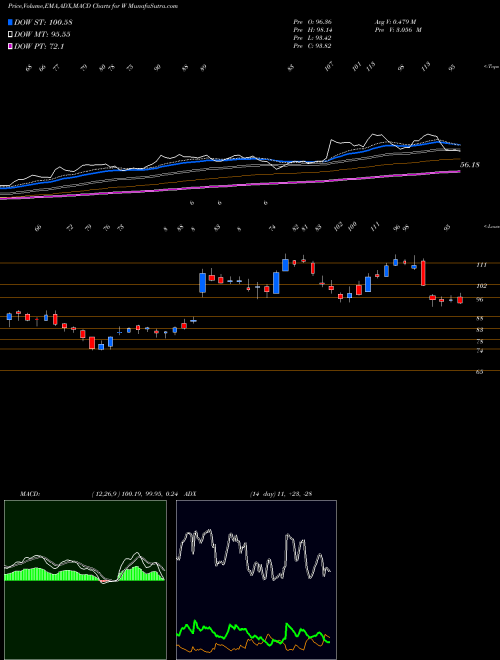Click the 74 price level label
This screenshot has height=660, width=500.
[480, 351]
